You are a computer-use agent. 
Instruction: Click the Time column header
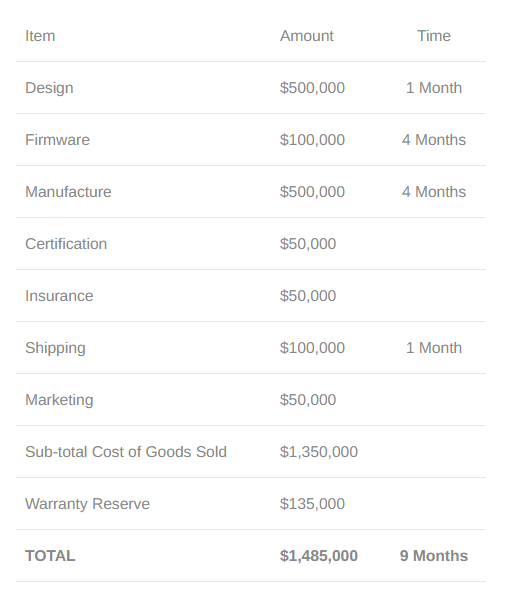coord(434,36)
